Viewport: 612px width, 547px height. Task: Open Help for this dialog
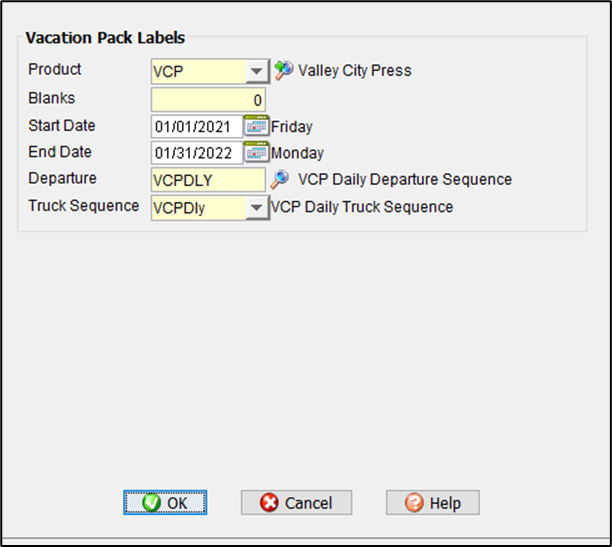[432, 503]
